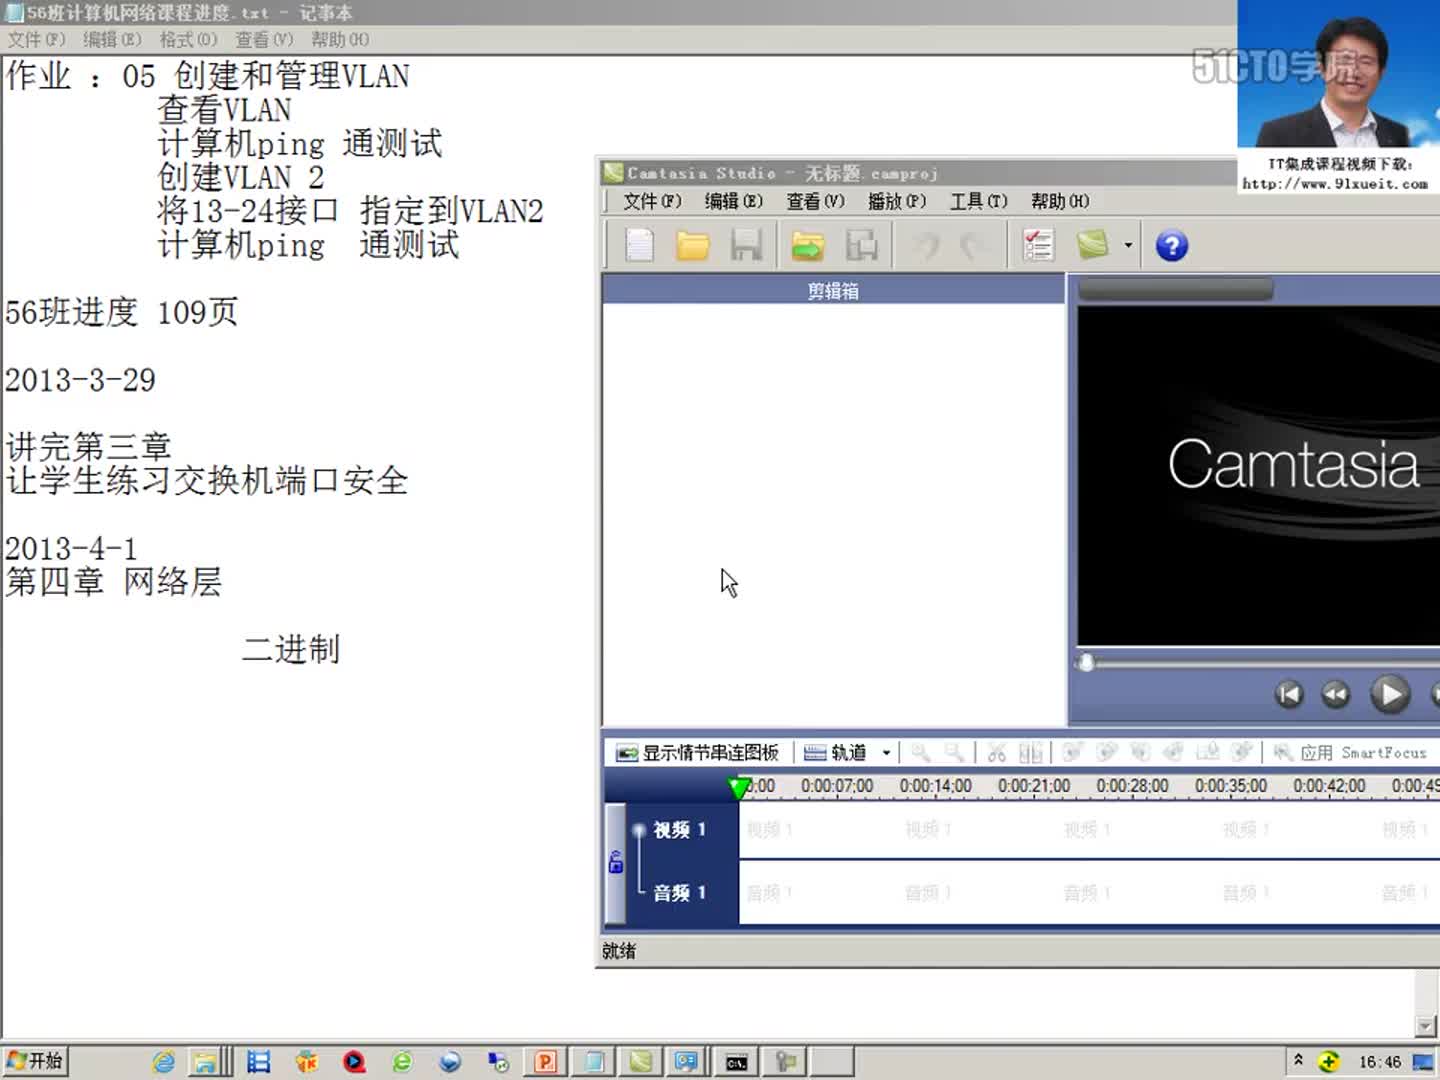1440x1080 pixels.
Task: Select the 音频 1 track label
Action: coord(680,893)
